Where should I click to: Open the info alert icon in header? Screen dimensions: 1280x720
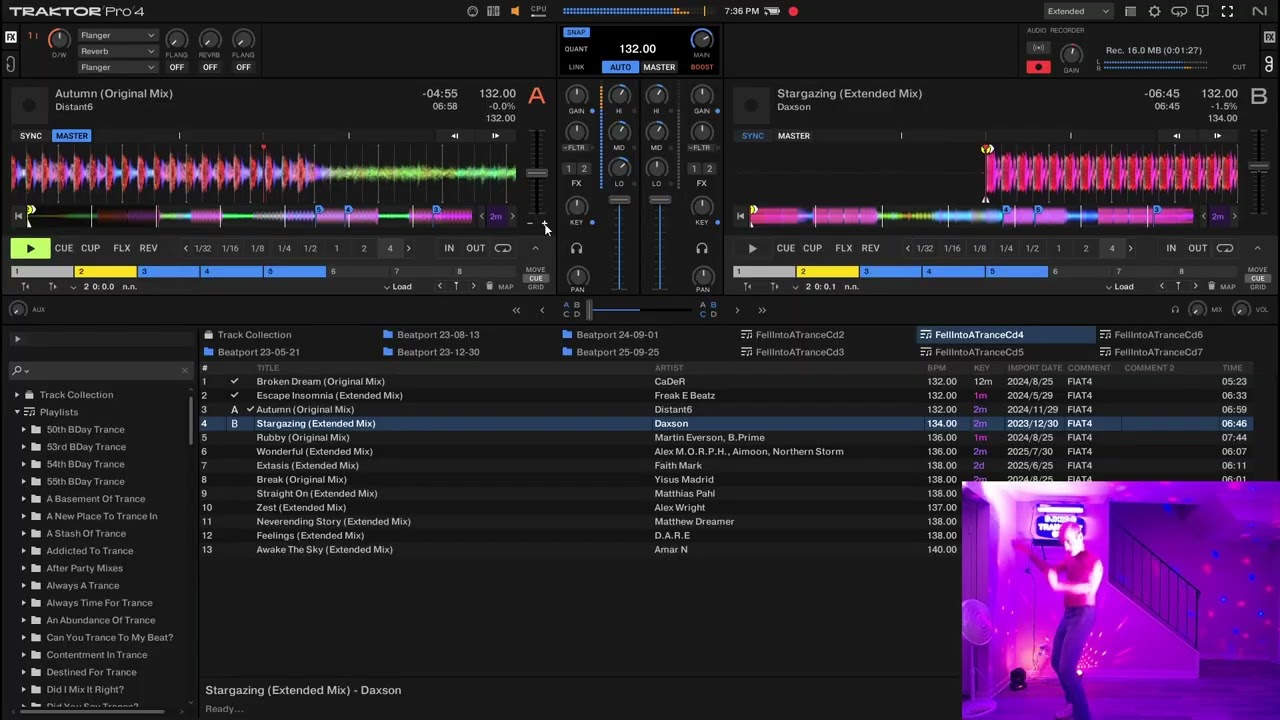point(1203,11)
